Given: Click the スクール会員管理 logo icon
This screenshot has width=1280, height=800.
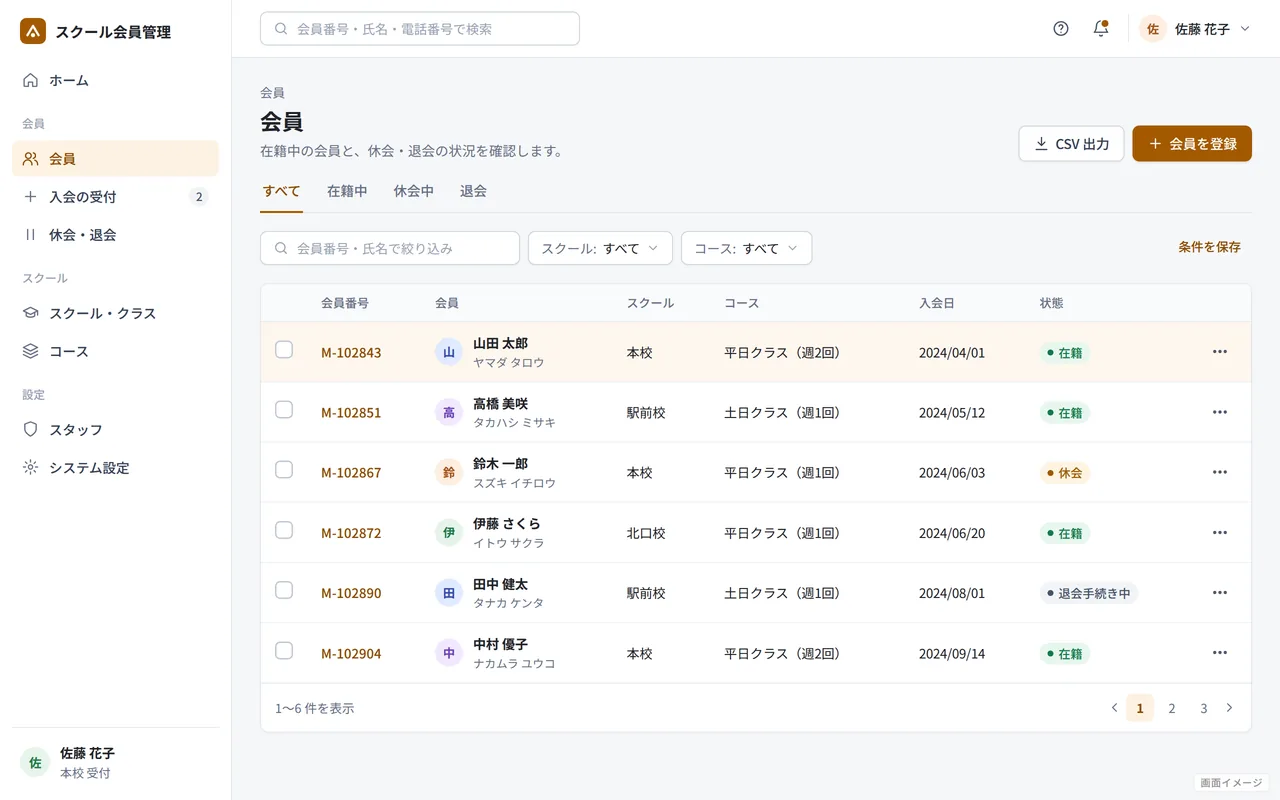Looking at the screenshot, I should (33, 31).
